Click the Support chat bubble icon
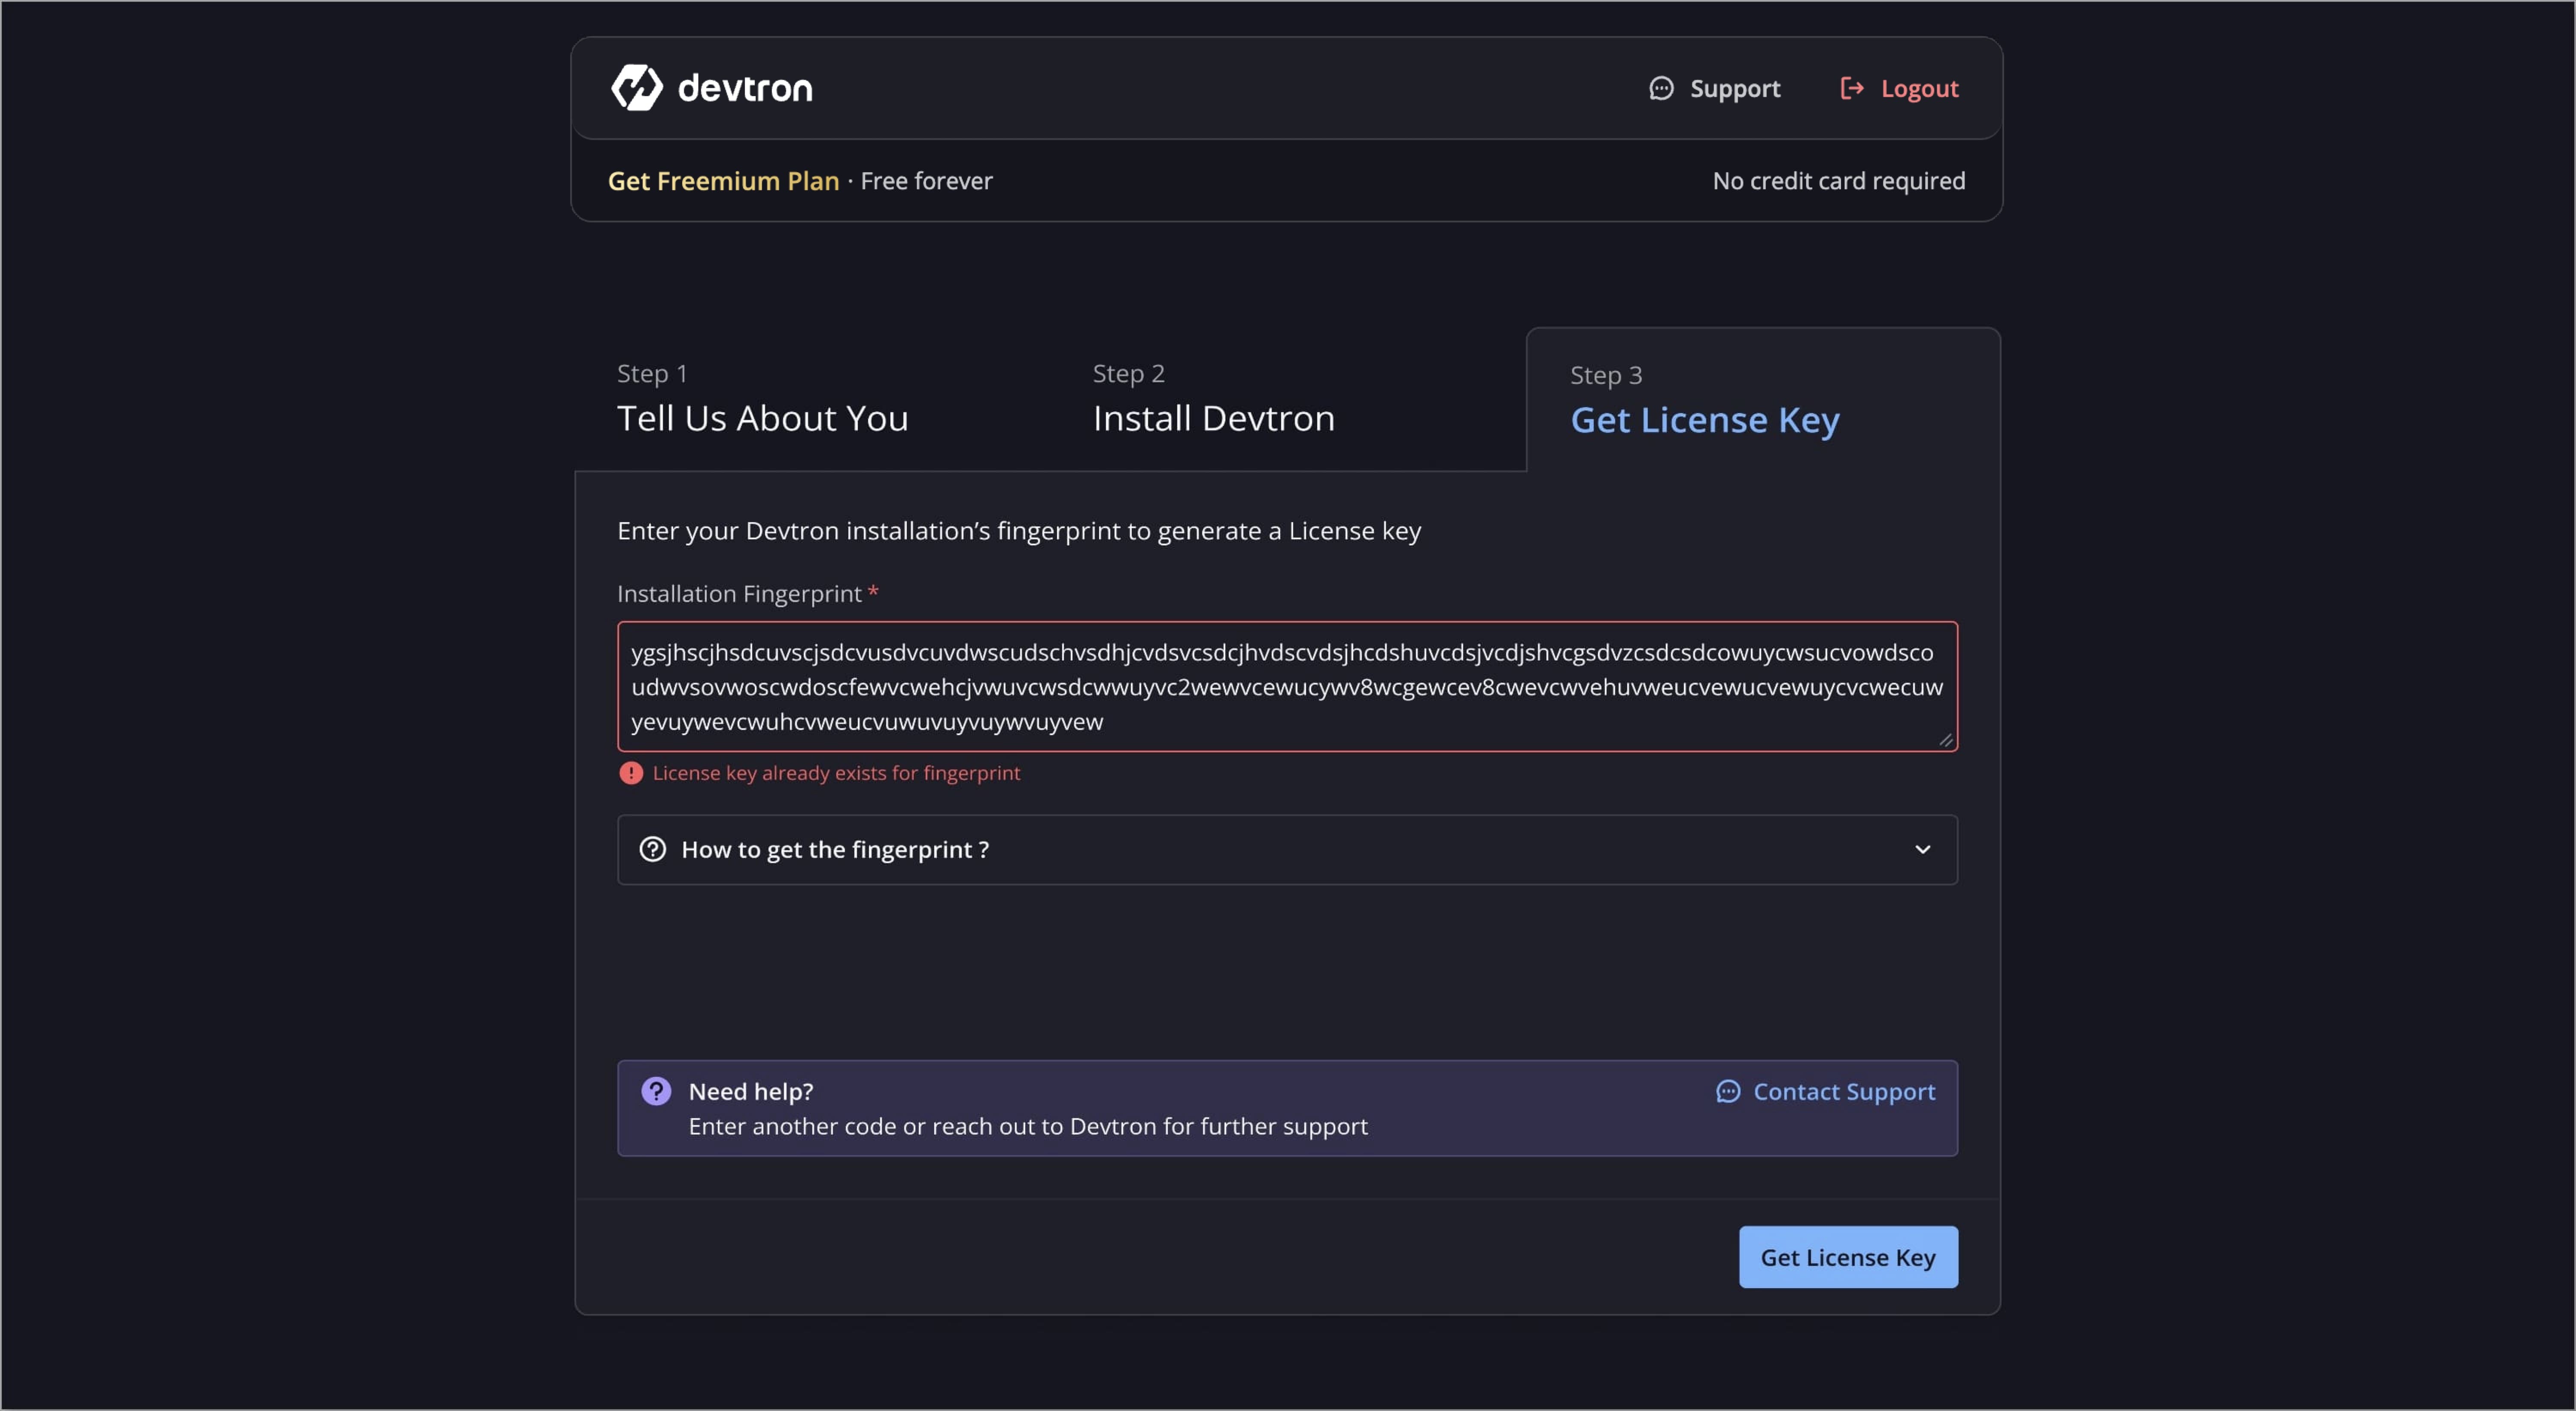Image resolution: width=2576 pixels, height=1411 pixels. (1661, 89)
